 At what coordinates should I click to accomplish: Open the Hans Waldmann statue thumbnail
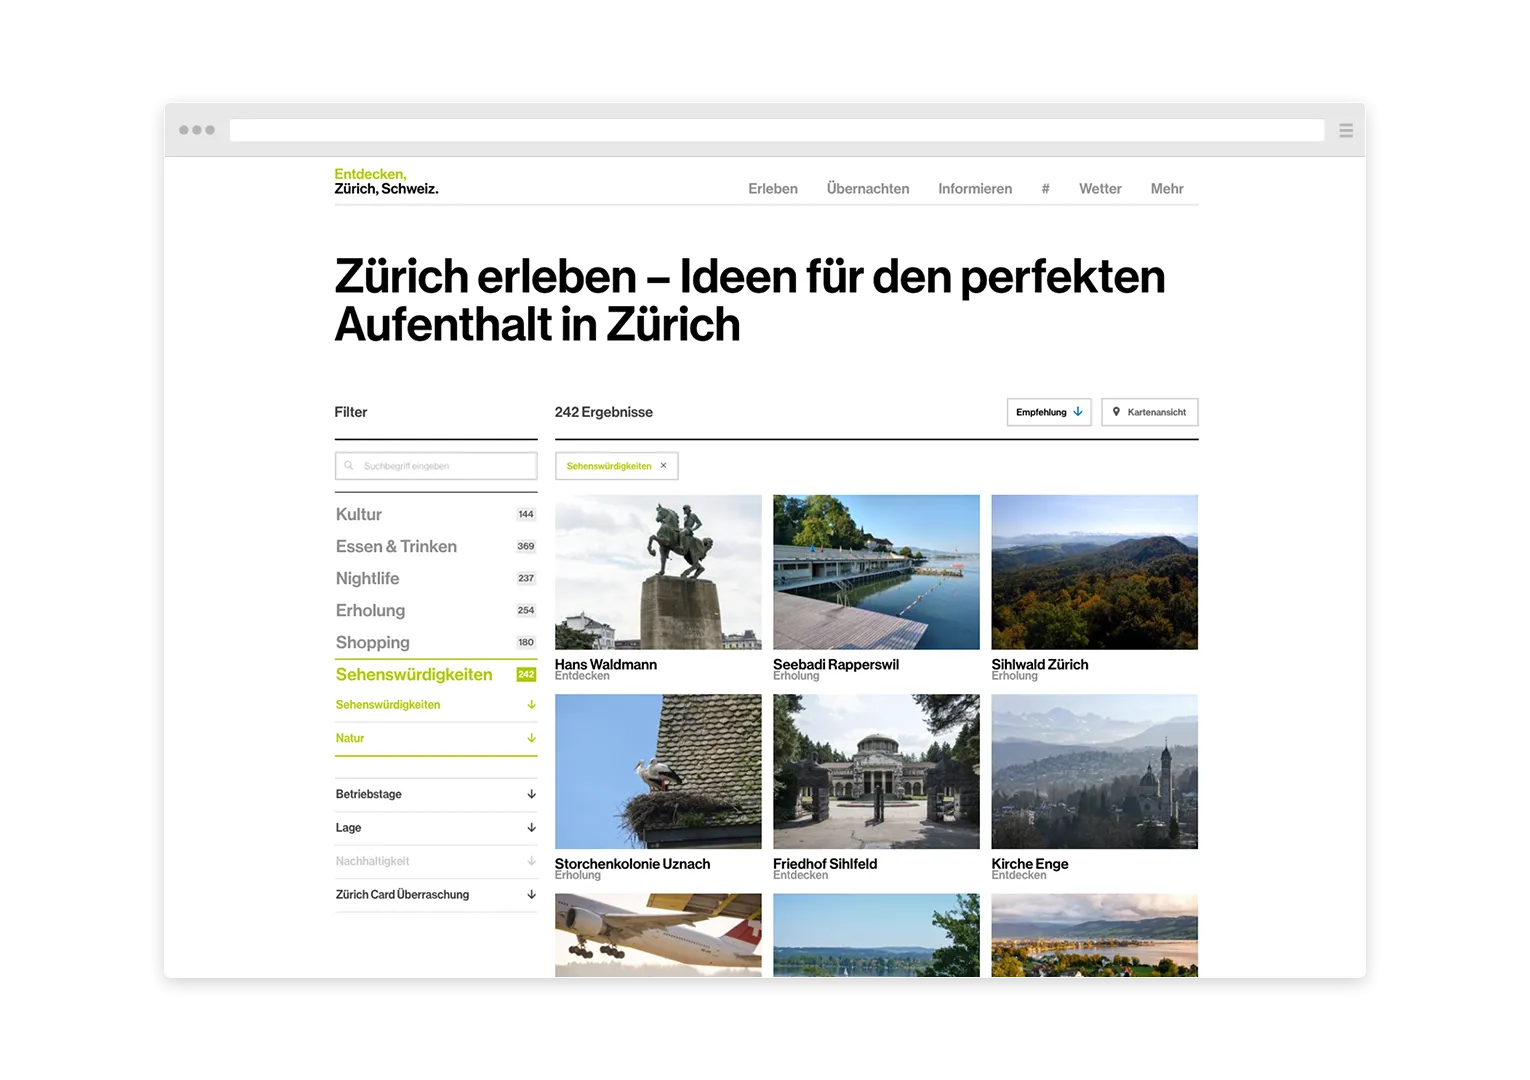coord(658,572)
